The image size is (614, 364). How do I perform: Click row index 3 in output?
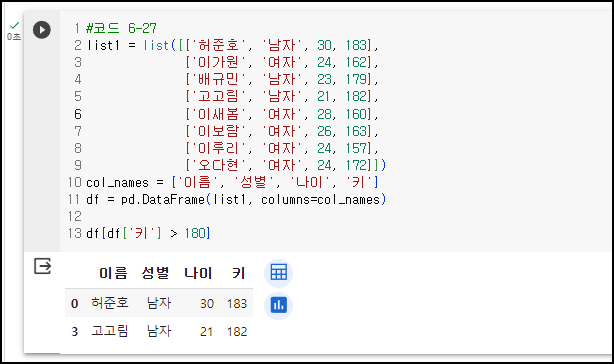[x=74, y=332]
